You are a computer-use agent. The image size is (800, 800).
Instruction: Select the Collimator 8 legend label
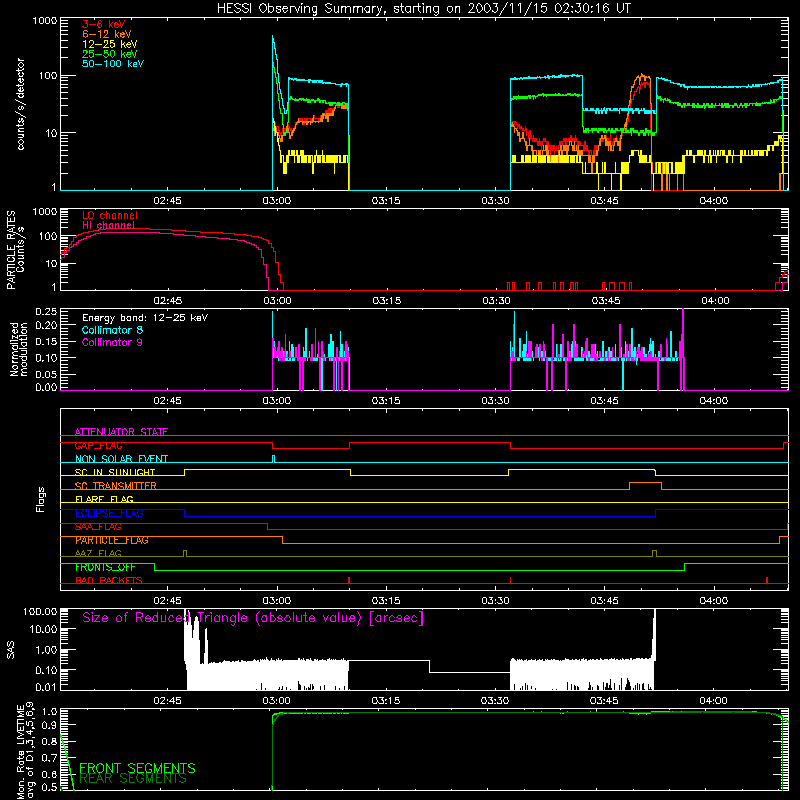(112, 330)
